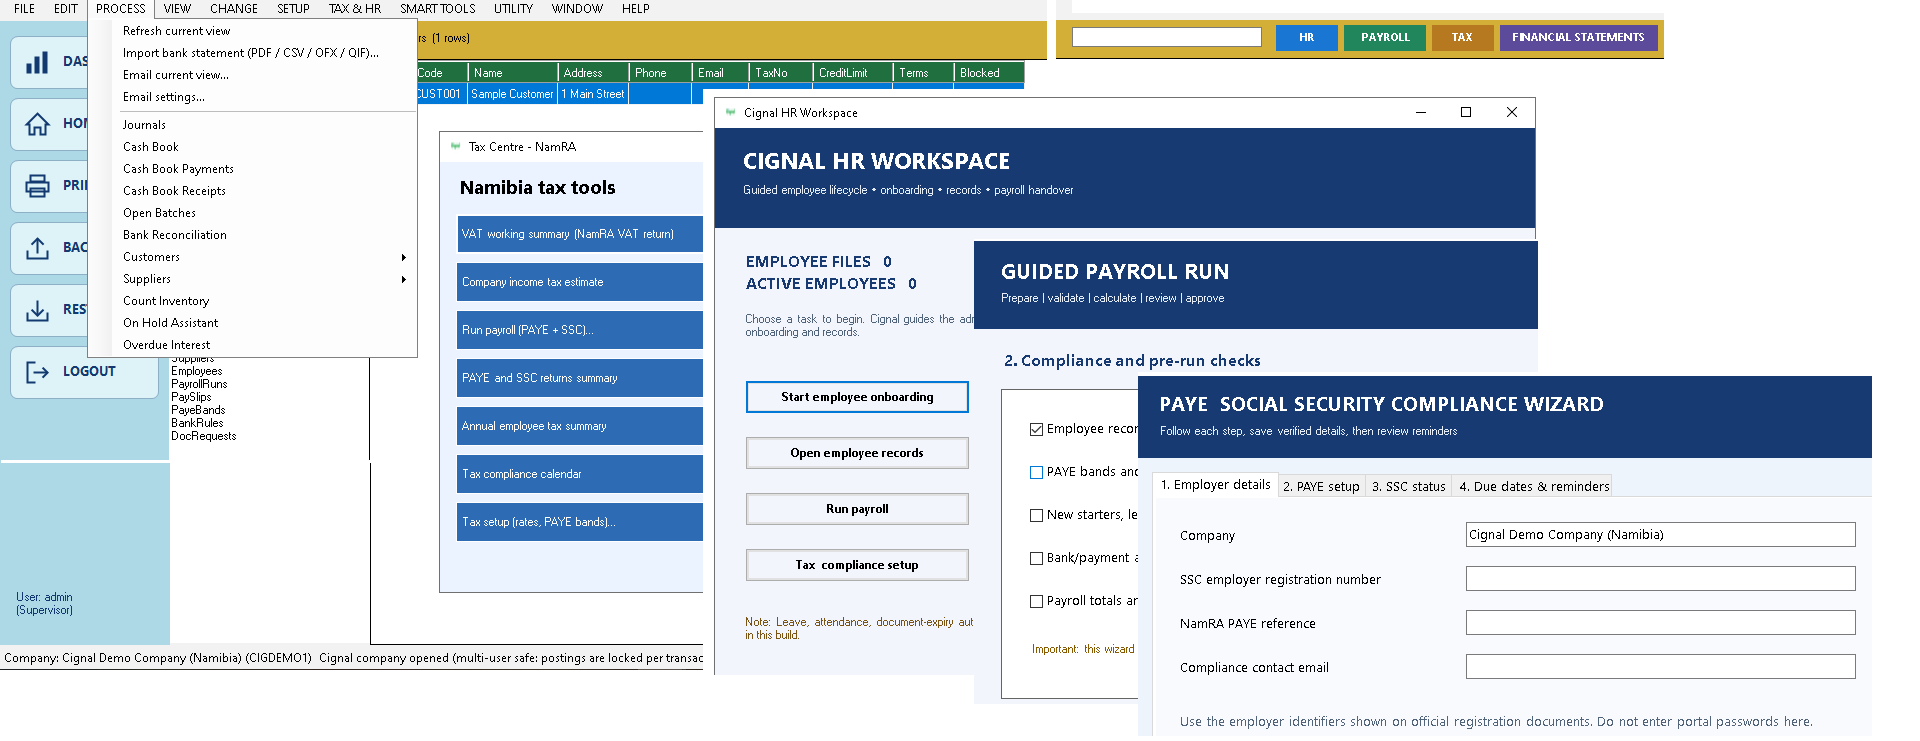Screen dimensions: 1920x741
Task: Click the Home house icon in sidebar
Action: coord(37,124)
